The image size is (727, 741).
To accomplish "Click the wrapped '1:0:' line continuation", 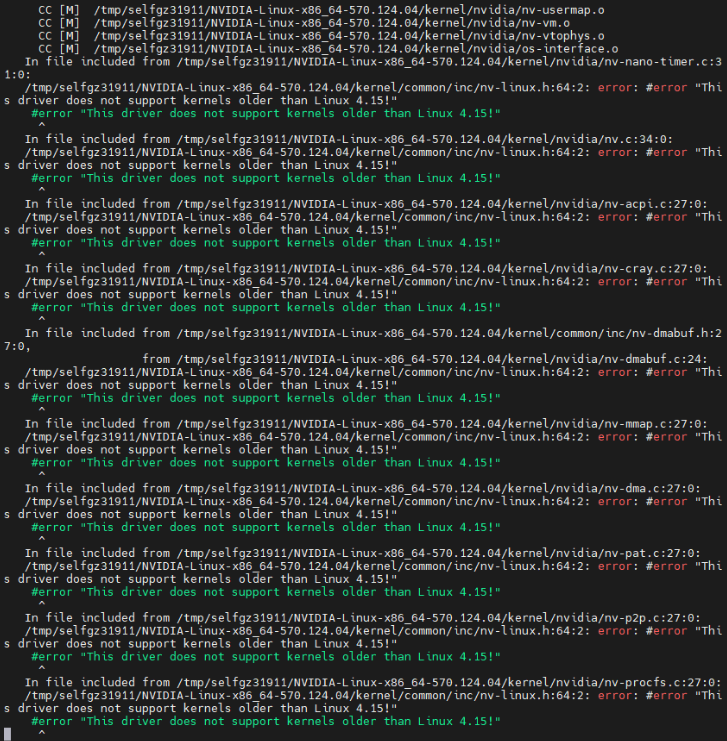I will coord(17,75).
